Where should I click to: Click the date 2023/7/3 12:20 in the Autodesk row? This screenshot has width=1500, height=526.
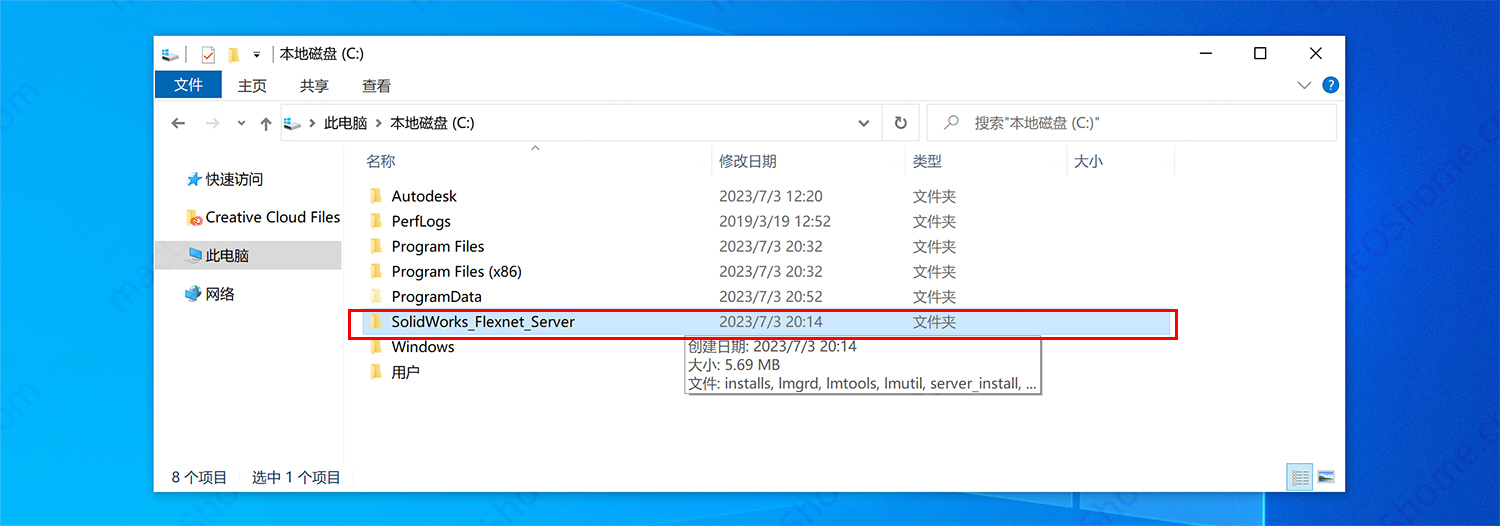click(x=771, y=196)
